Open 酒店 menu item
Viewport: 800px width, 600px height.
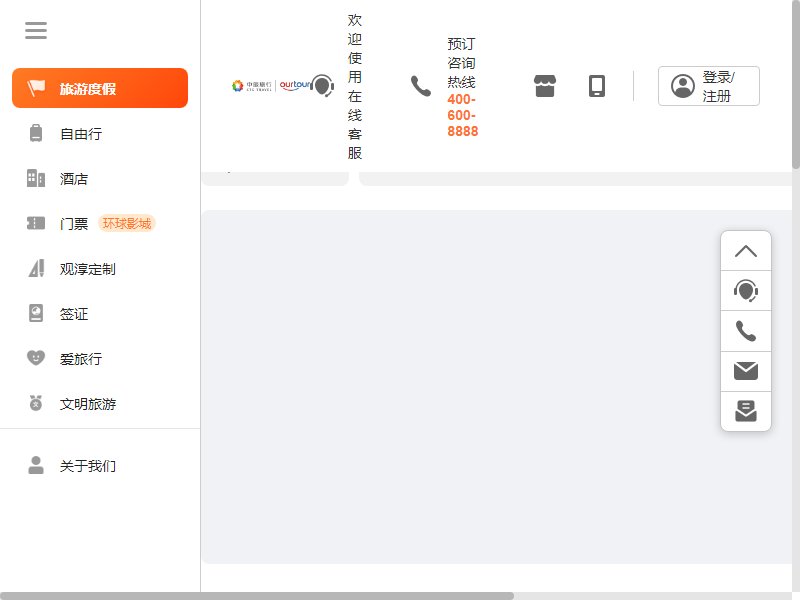[x=100, y=179]
